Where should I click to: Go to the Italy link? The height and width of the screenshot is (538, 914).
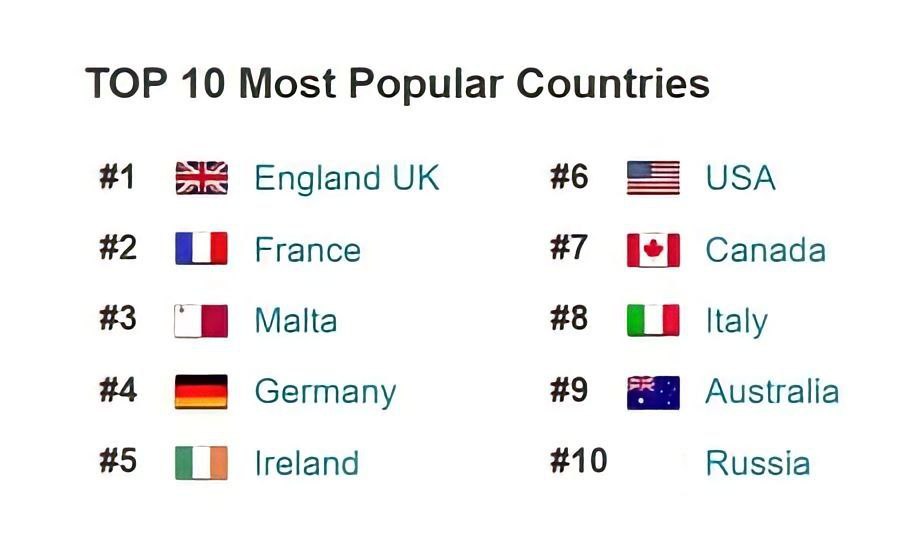736,321
